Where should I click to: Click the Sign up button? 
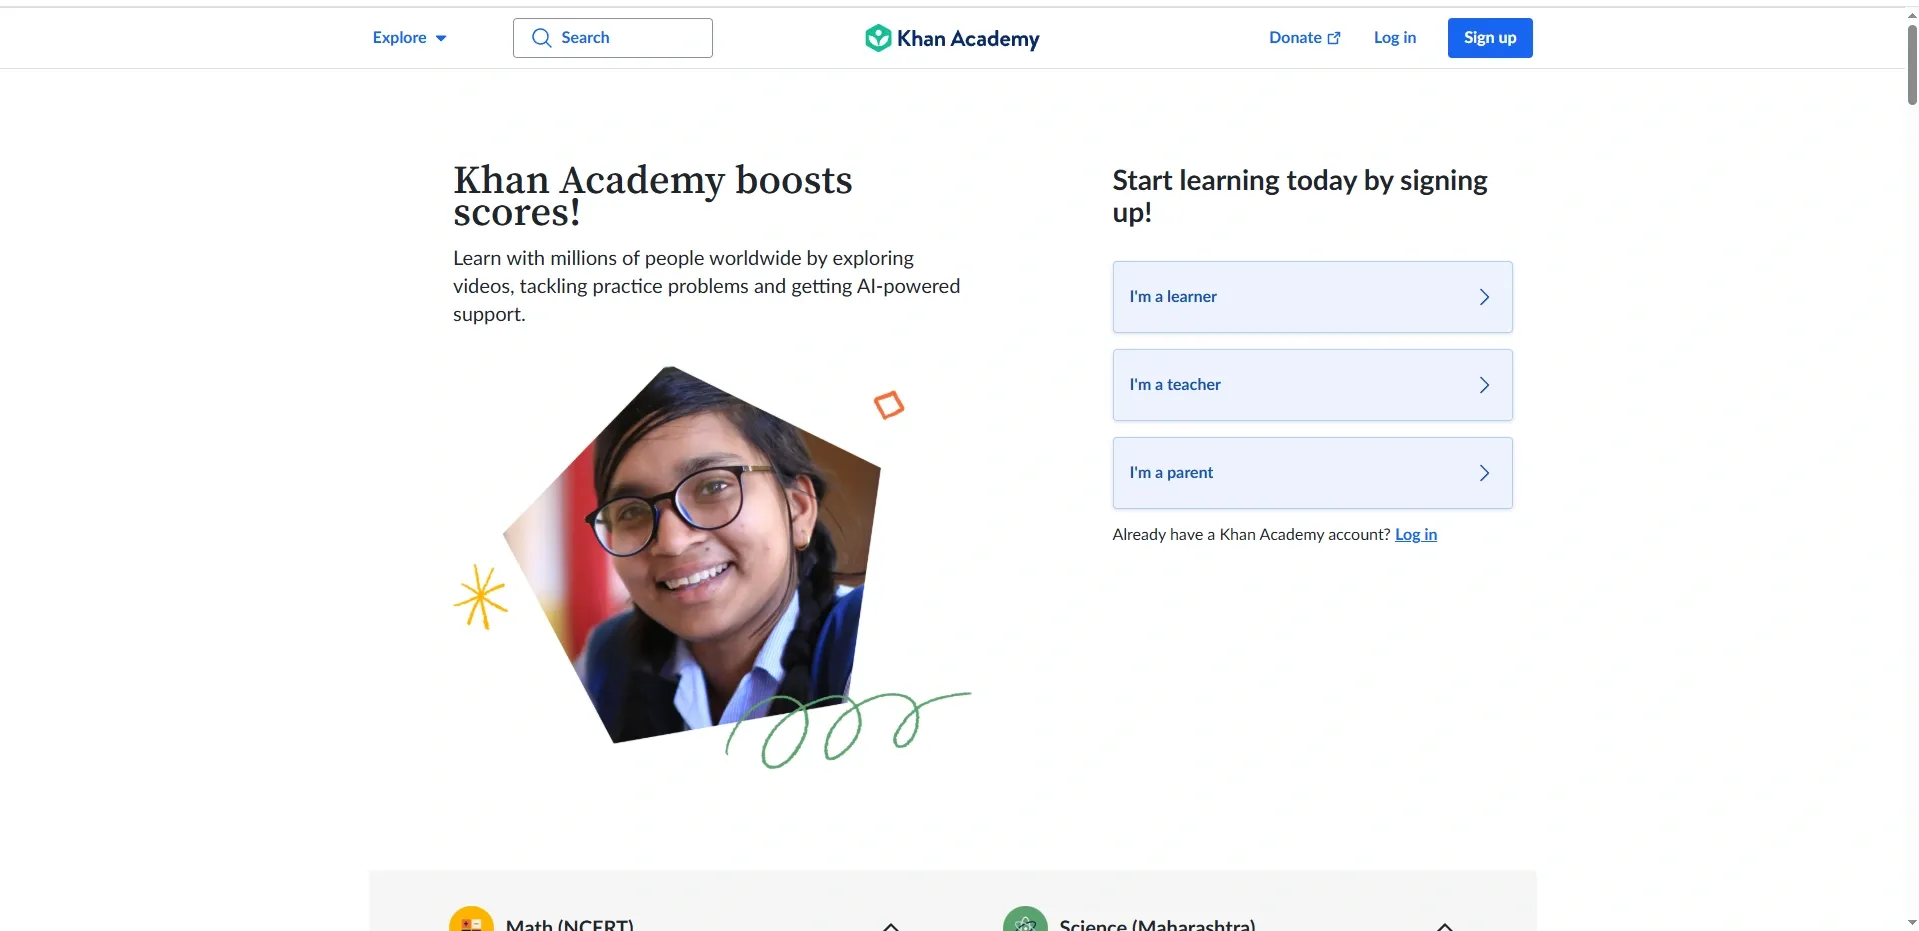pos(1489,37)
